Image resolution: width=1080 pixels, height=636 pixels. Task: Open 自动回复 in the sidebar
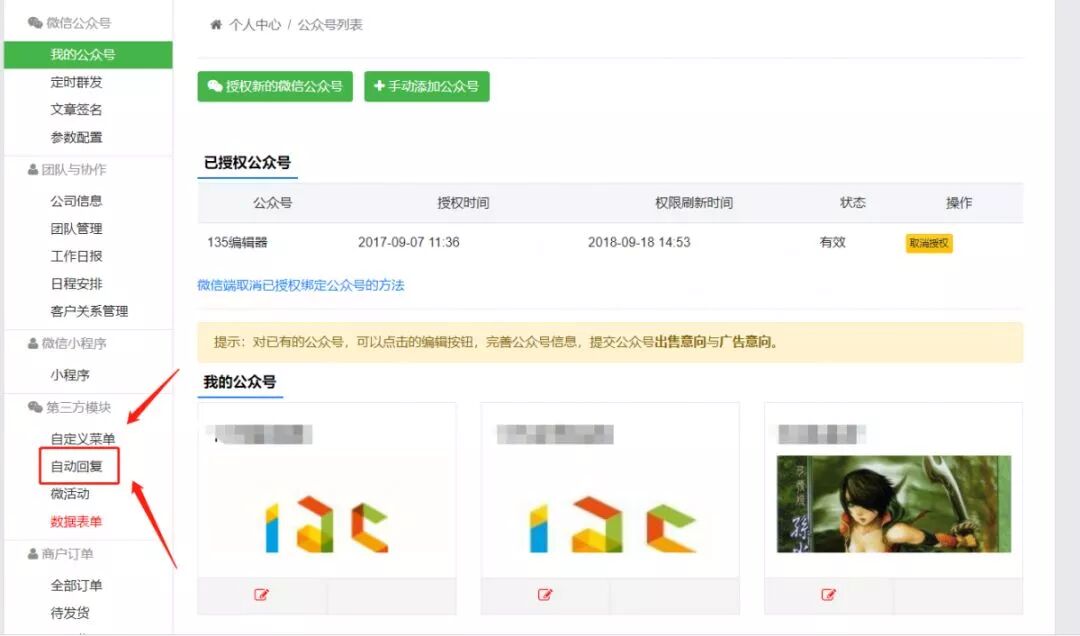click(77, 466)
